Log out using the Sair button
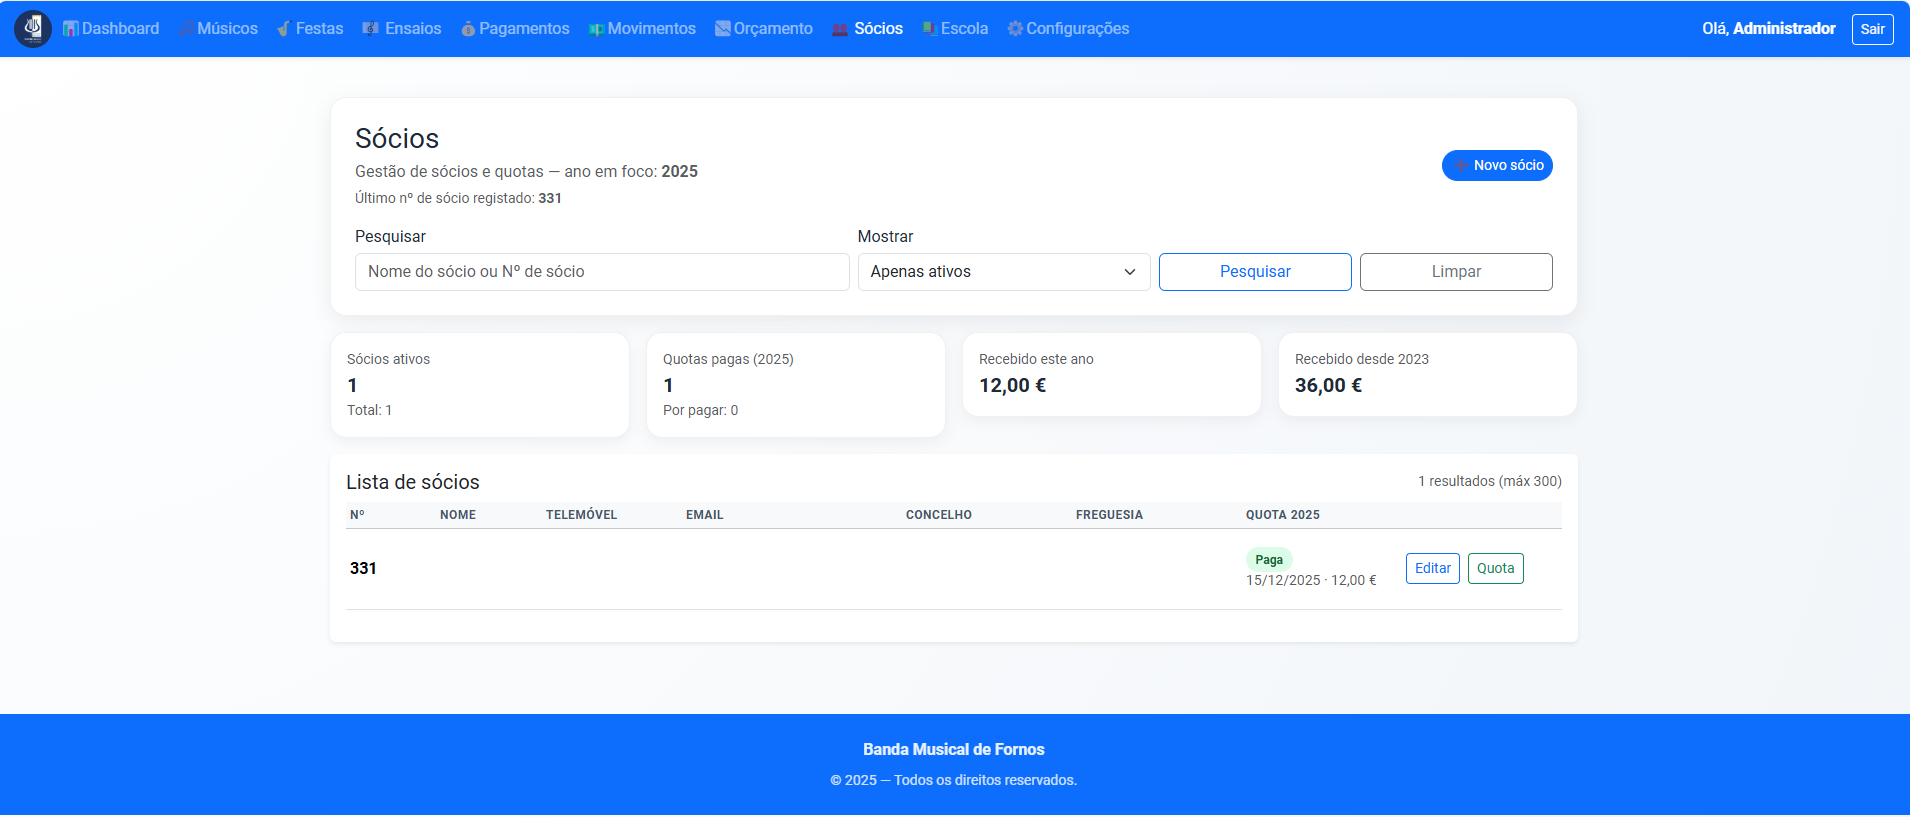The width and height of the screenshot is (1910, 817). 1872,29
